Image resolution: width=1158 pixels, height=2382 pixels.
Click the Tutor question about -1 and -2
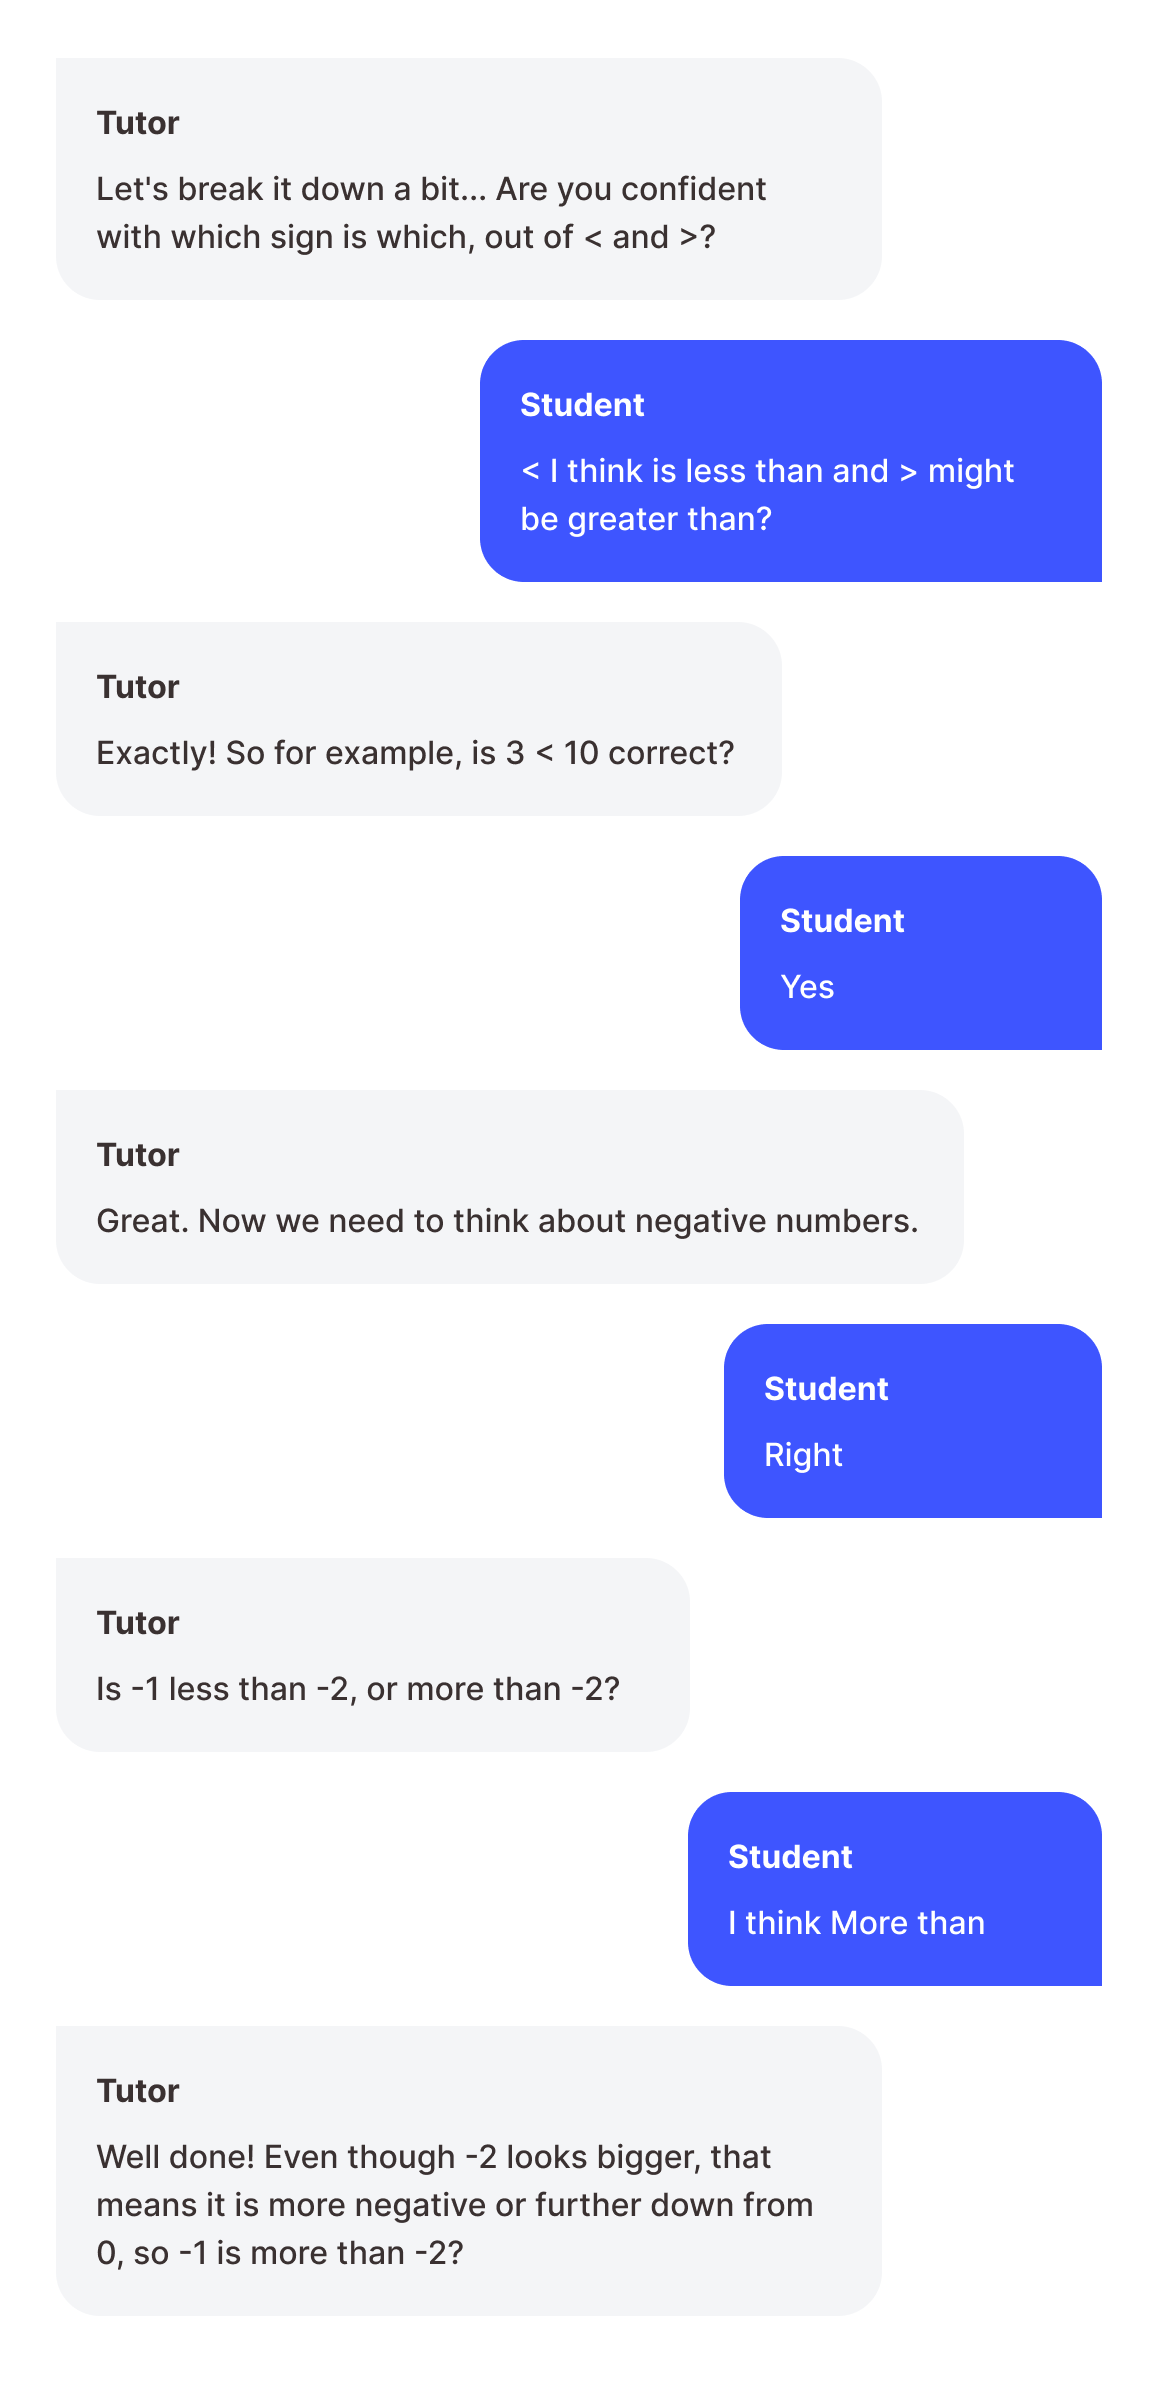pyautogui.click(x=373, y=1655)
